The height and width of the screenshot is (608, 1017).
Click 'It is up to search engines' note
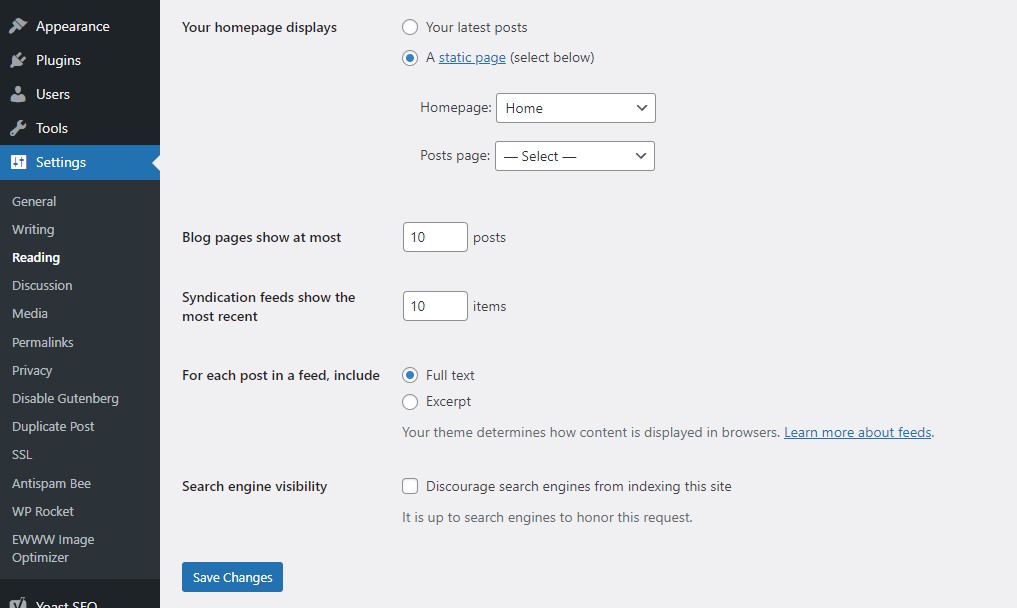click(547, 517)
